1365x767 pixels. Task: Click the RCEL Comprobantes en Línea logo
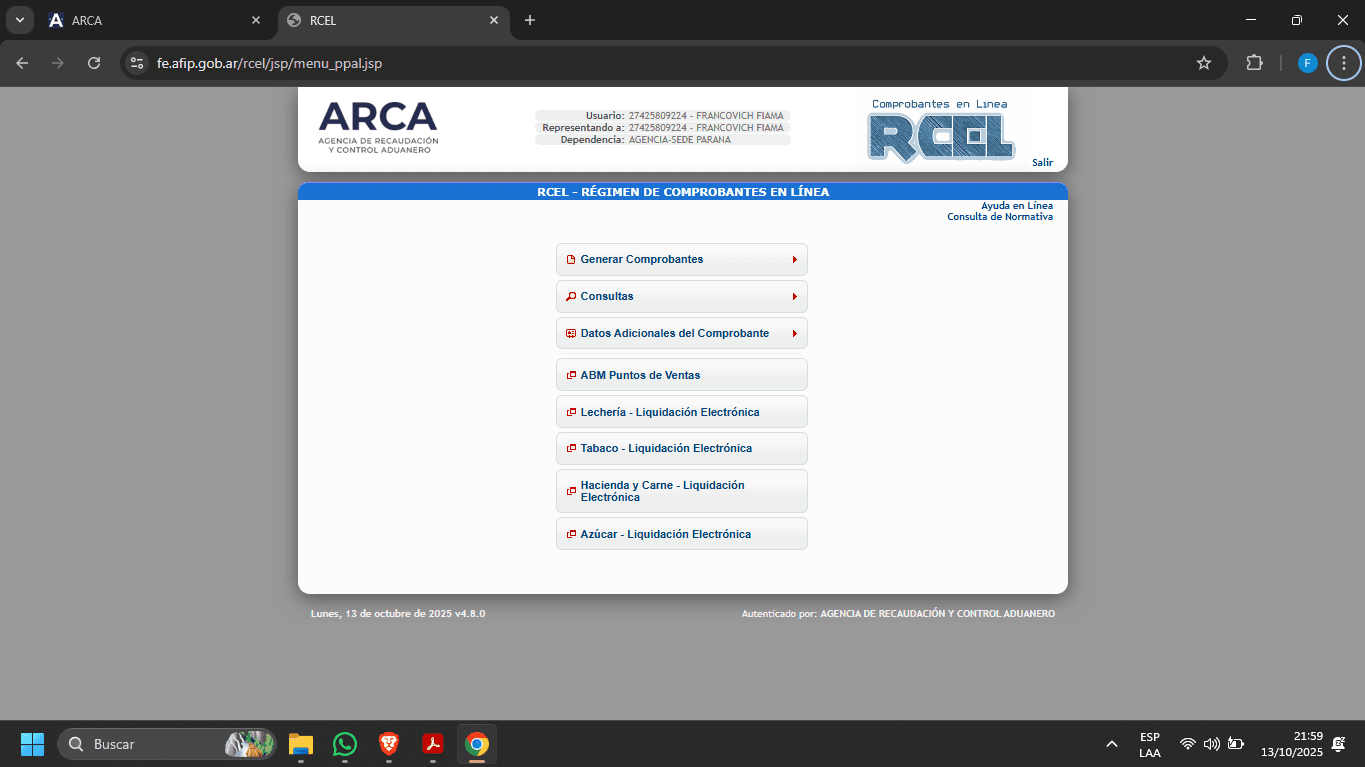941,129
